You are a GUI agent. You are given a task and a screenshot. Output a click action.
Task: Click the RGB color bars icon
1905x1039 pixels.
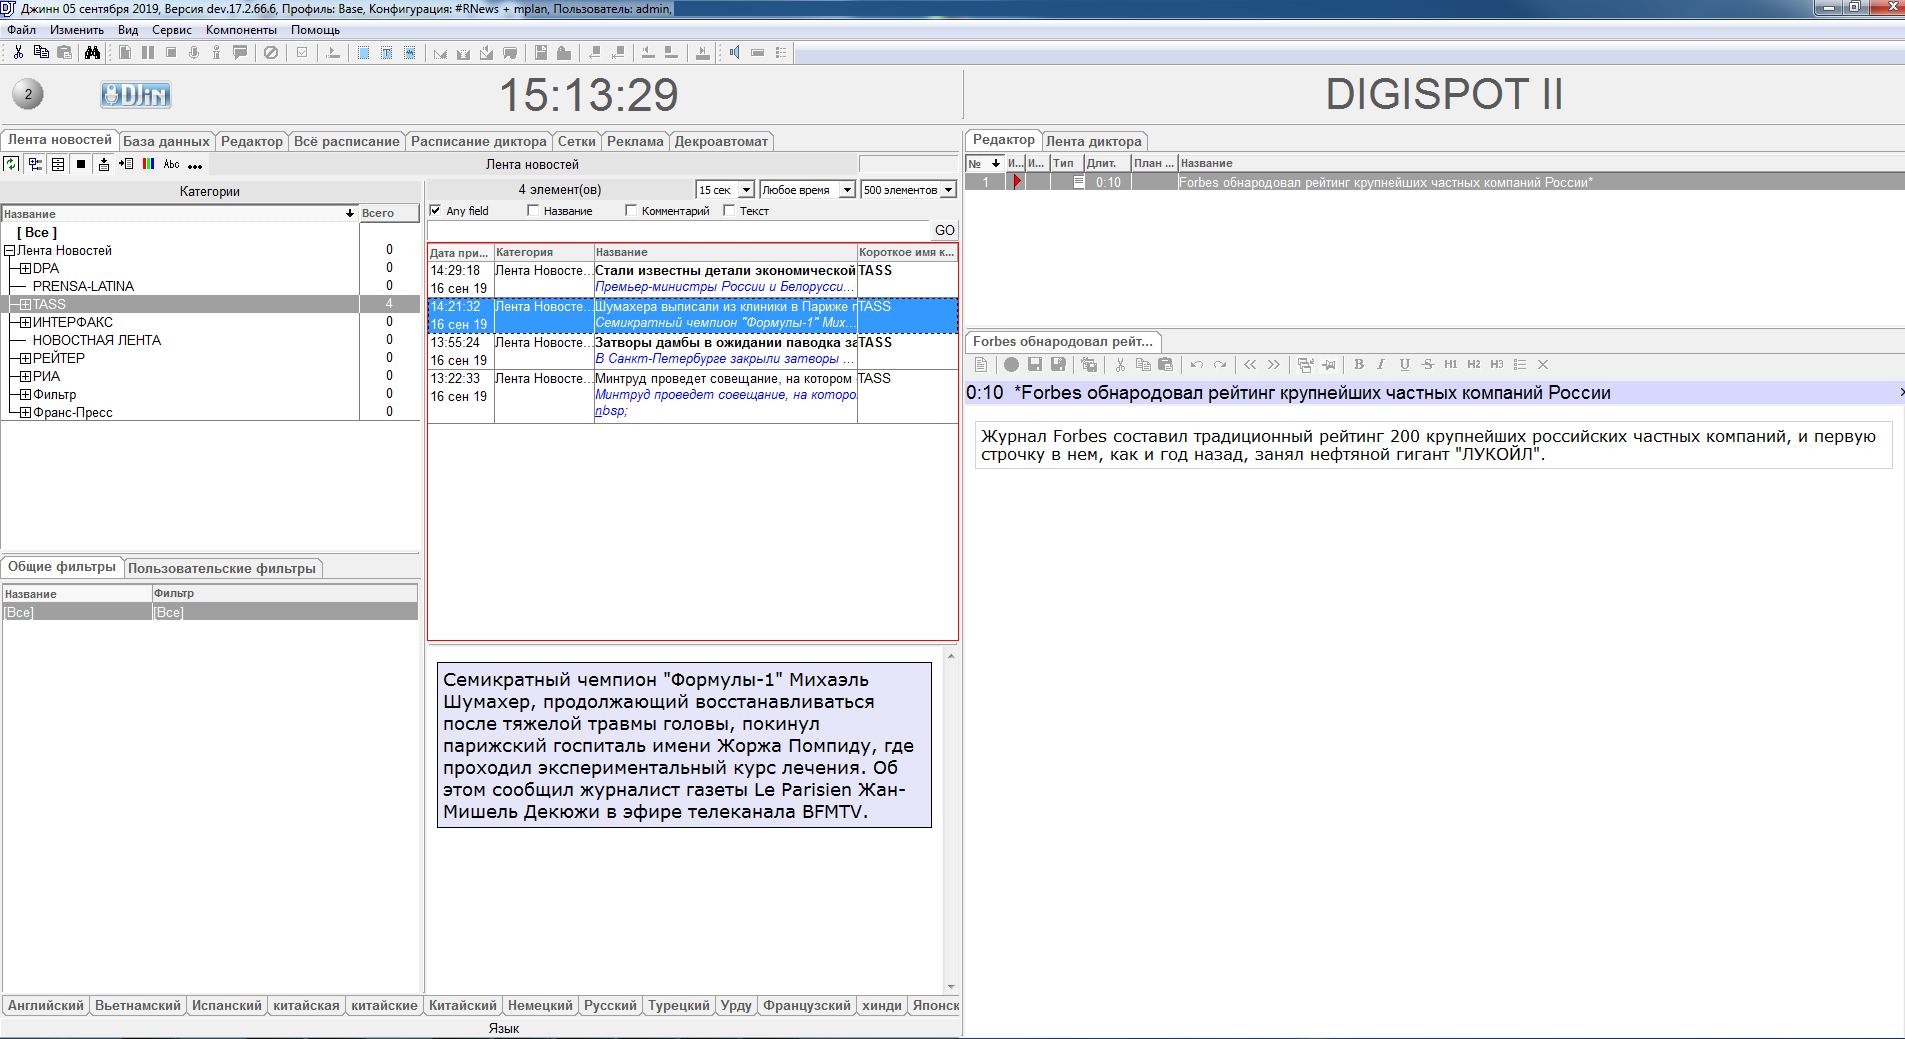pyautogui.click(x=149, y=164)
